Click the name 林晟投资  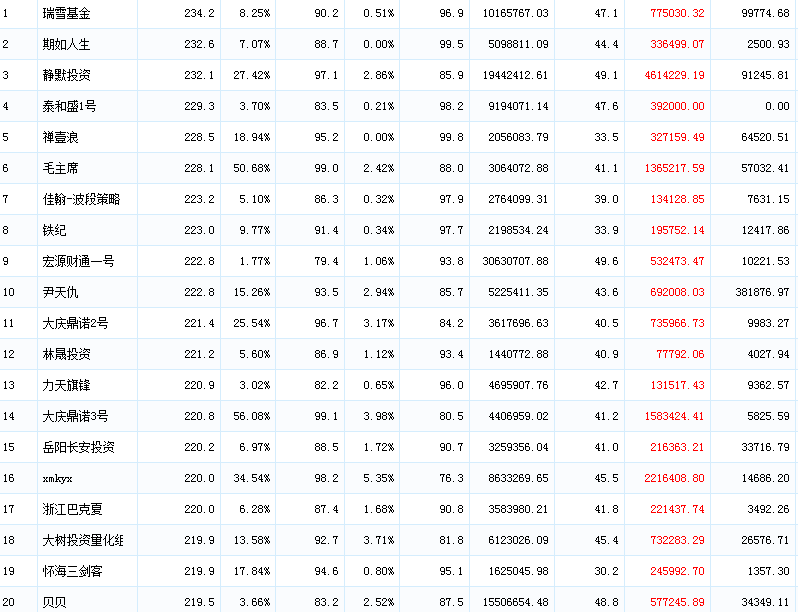[66, 355]
